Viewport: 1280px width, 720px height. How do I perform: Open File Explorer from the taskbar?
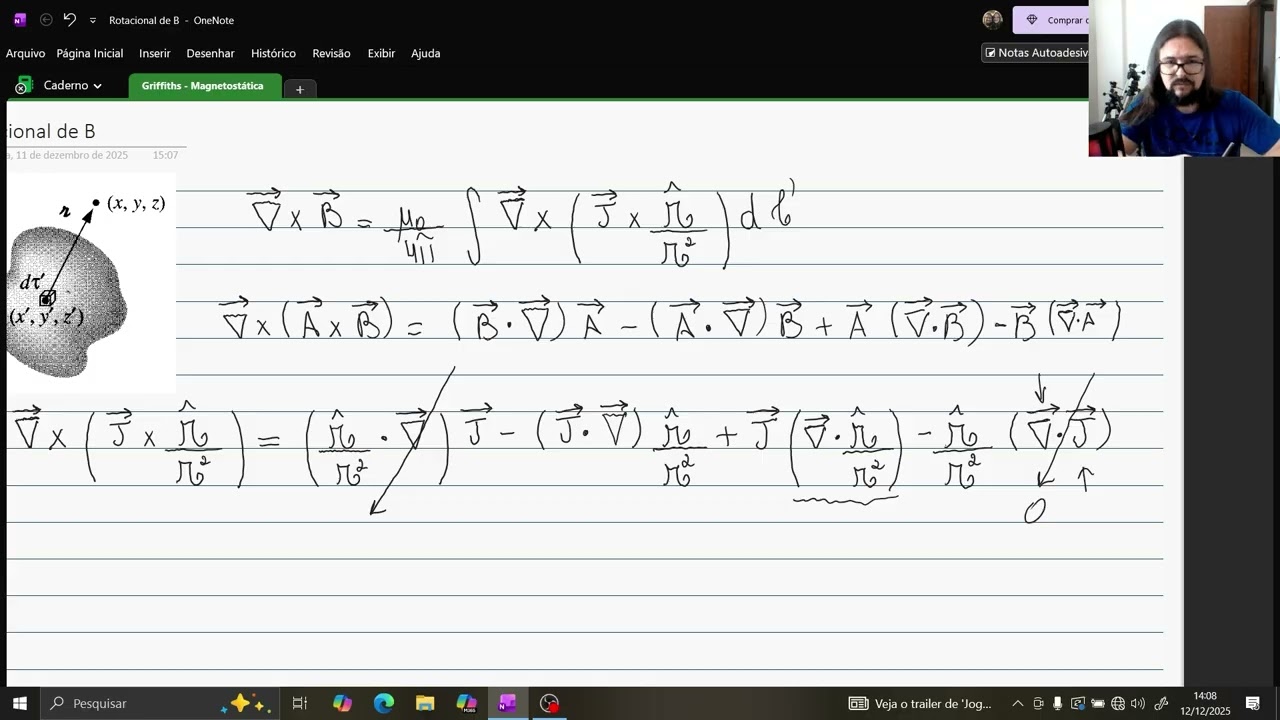point(425,703)
